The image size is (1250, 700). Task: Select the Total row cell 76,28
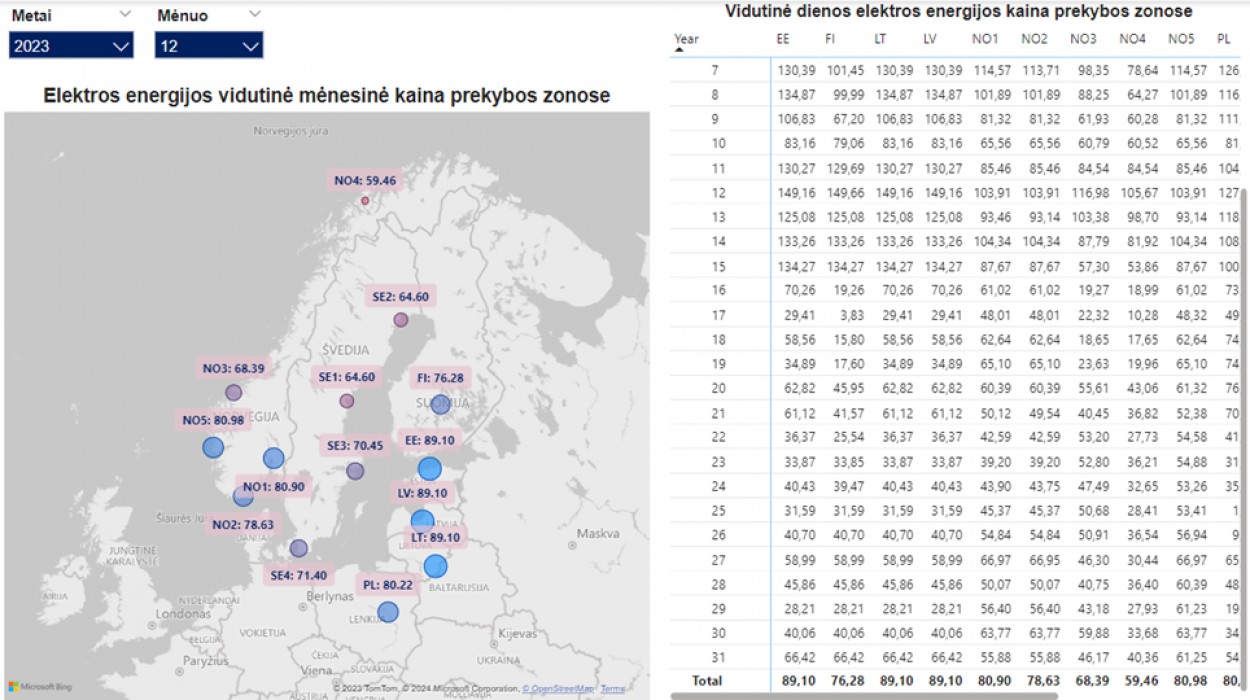(x=848, y=682)
